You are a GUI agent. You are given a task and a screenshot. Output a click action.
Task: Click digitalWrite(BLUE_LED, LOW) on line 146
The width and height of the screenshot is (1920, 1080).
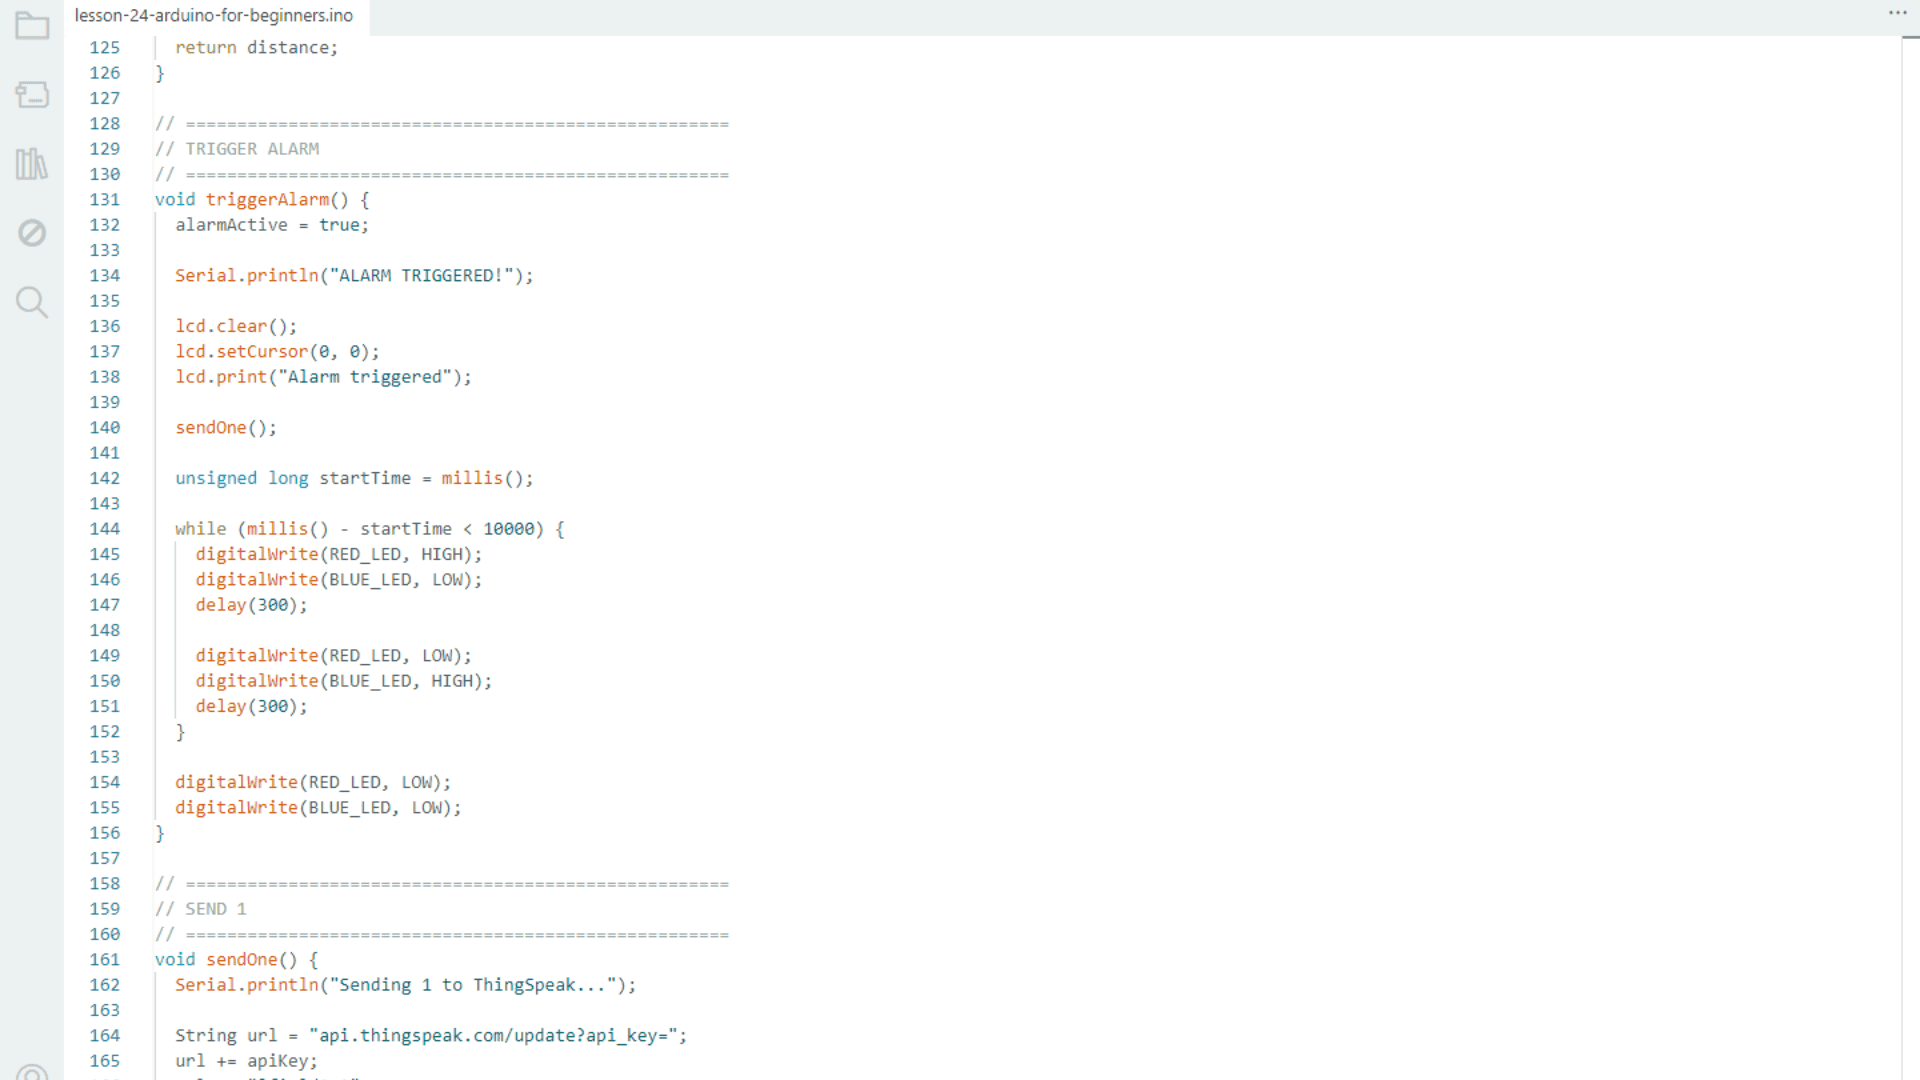pos(339,580)
